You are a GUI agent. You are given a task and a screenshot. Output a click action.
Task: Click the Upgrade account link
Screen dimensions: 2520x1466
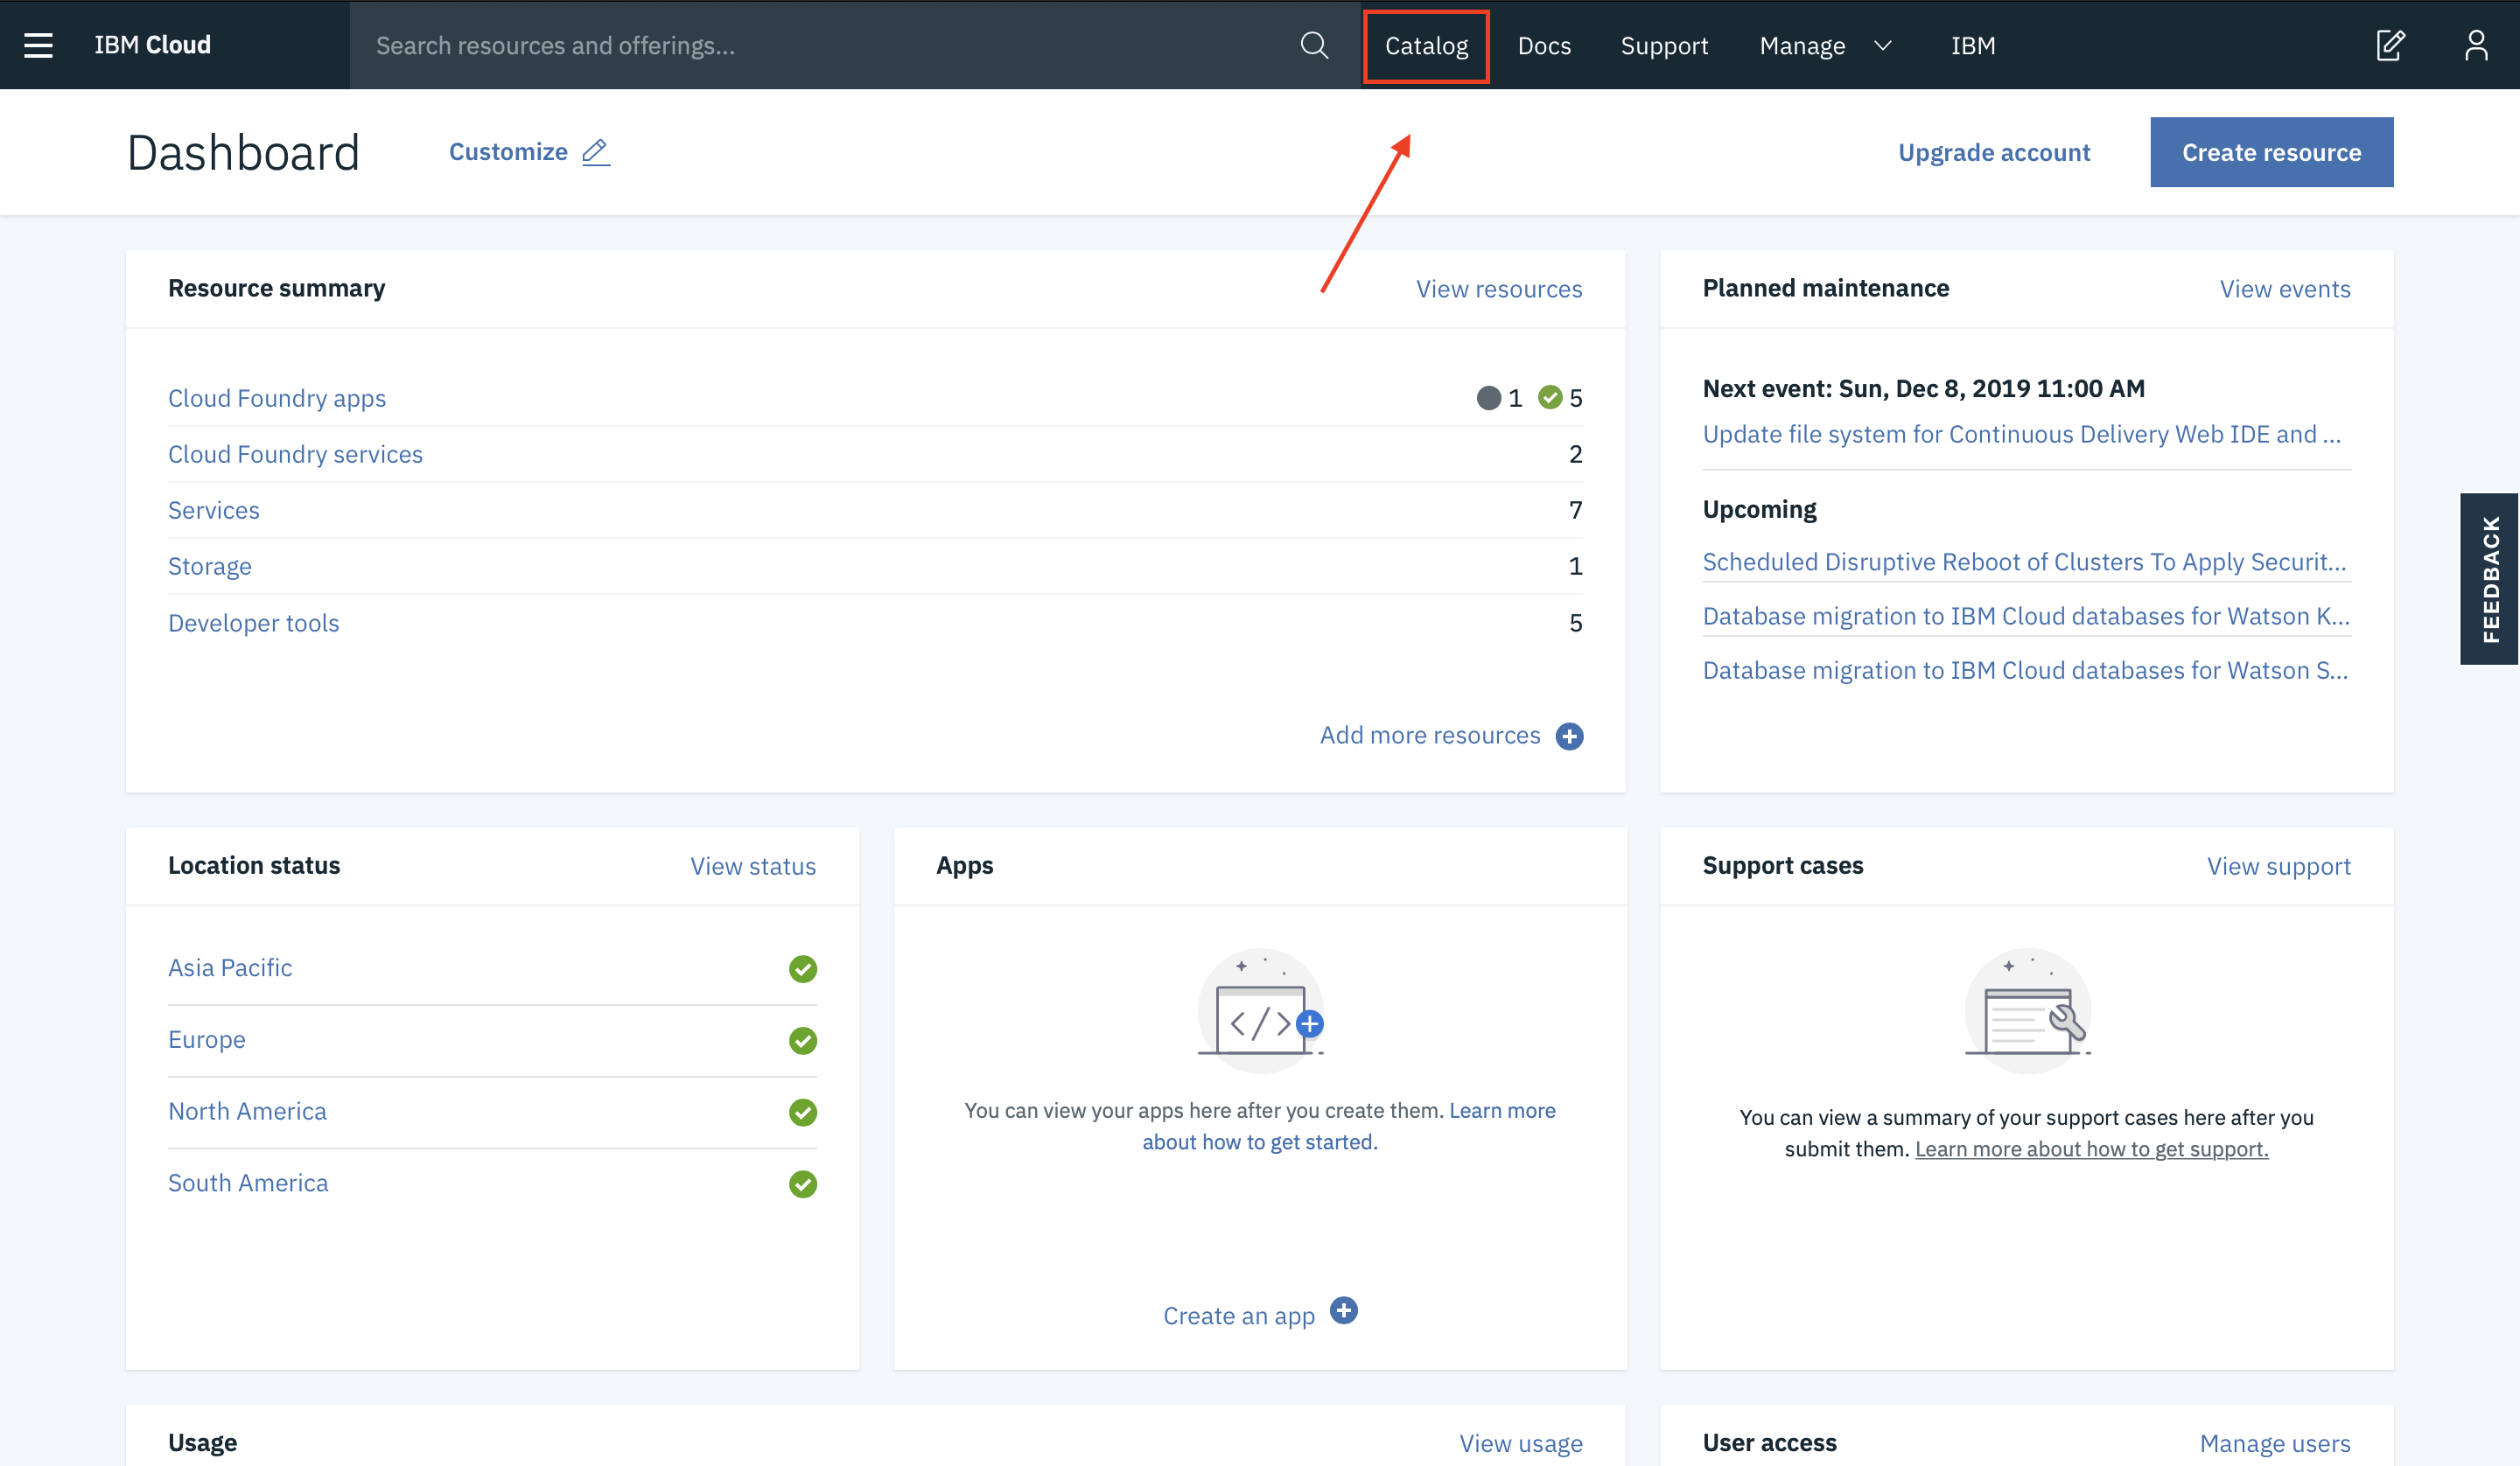(x=1994, y=152)
